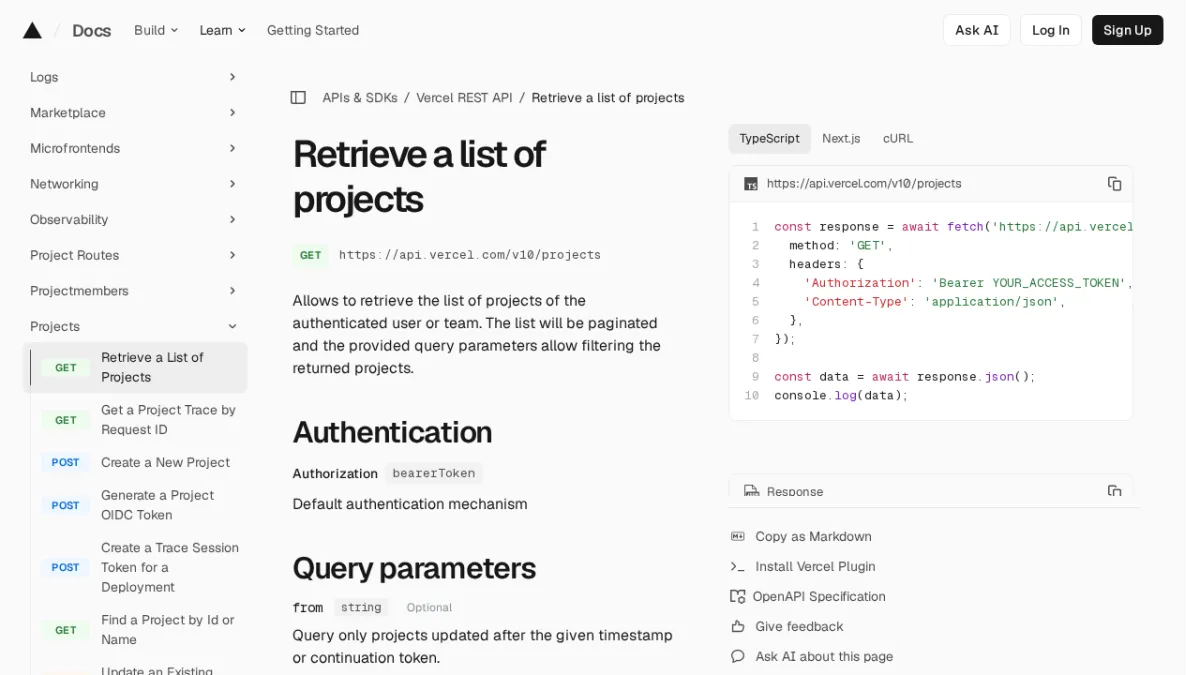The height and width of the screenshot is (675, 1200).
Task: Click the Install Vercel Plugin terminal icon
Action: tap(738, 566)
